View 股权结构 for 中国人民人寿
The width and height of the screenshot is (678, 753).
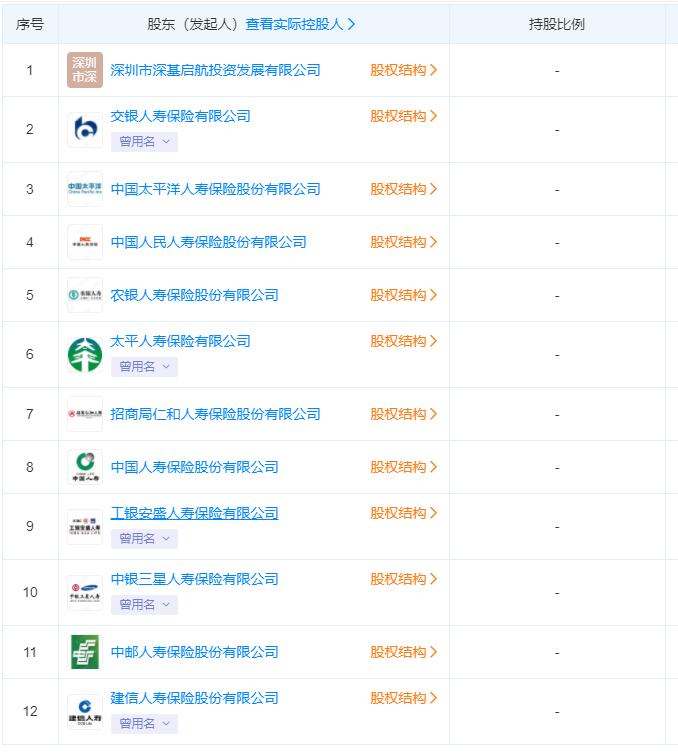(403, 242)
